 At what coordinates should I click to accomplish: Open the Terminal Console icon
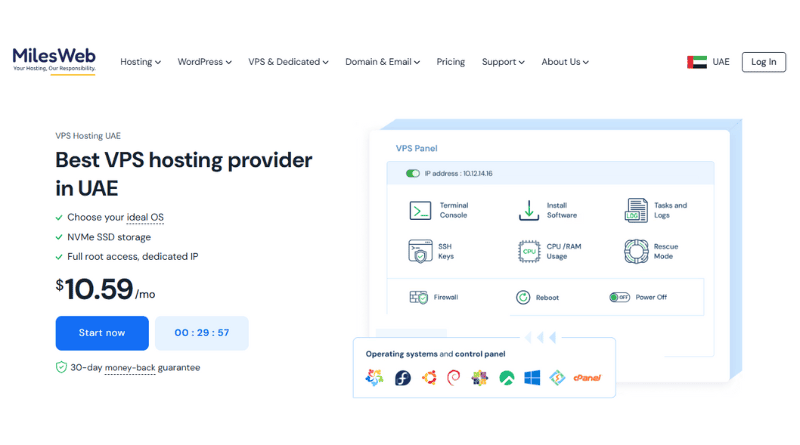420,210
